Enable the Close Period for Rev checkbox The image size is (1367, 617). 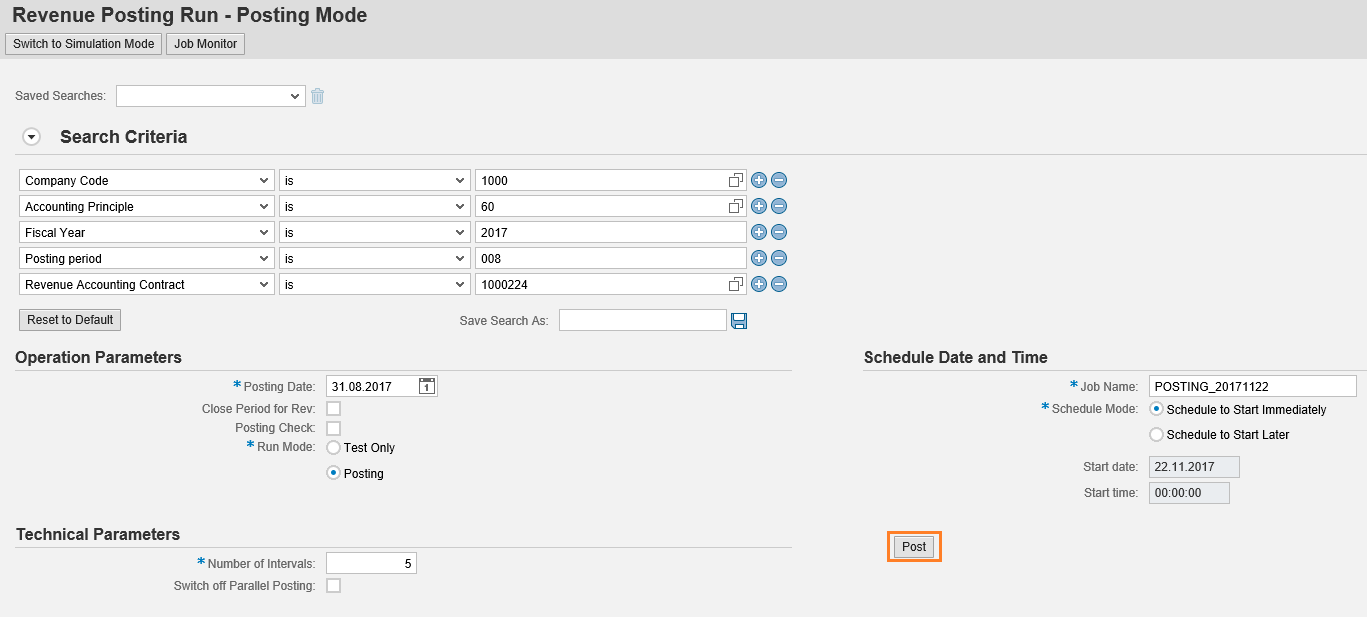pos(333,408)
